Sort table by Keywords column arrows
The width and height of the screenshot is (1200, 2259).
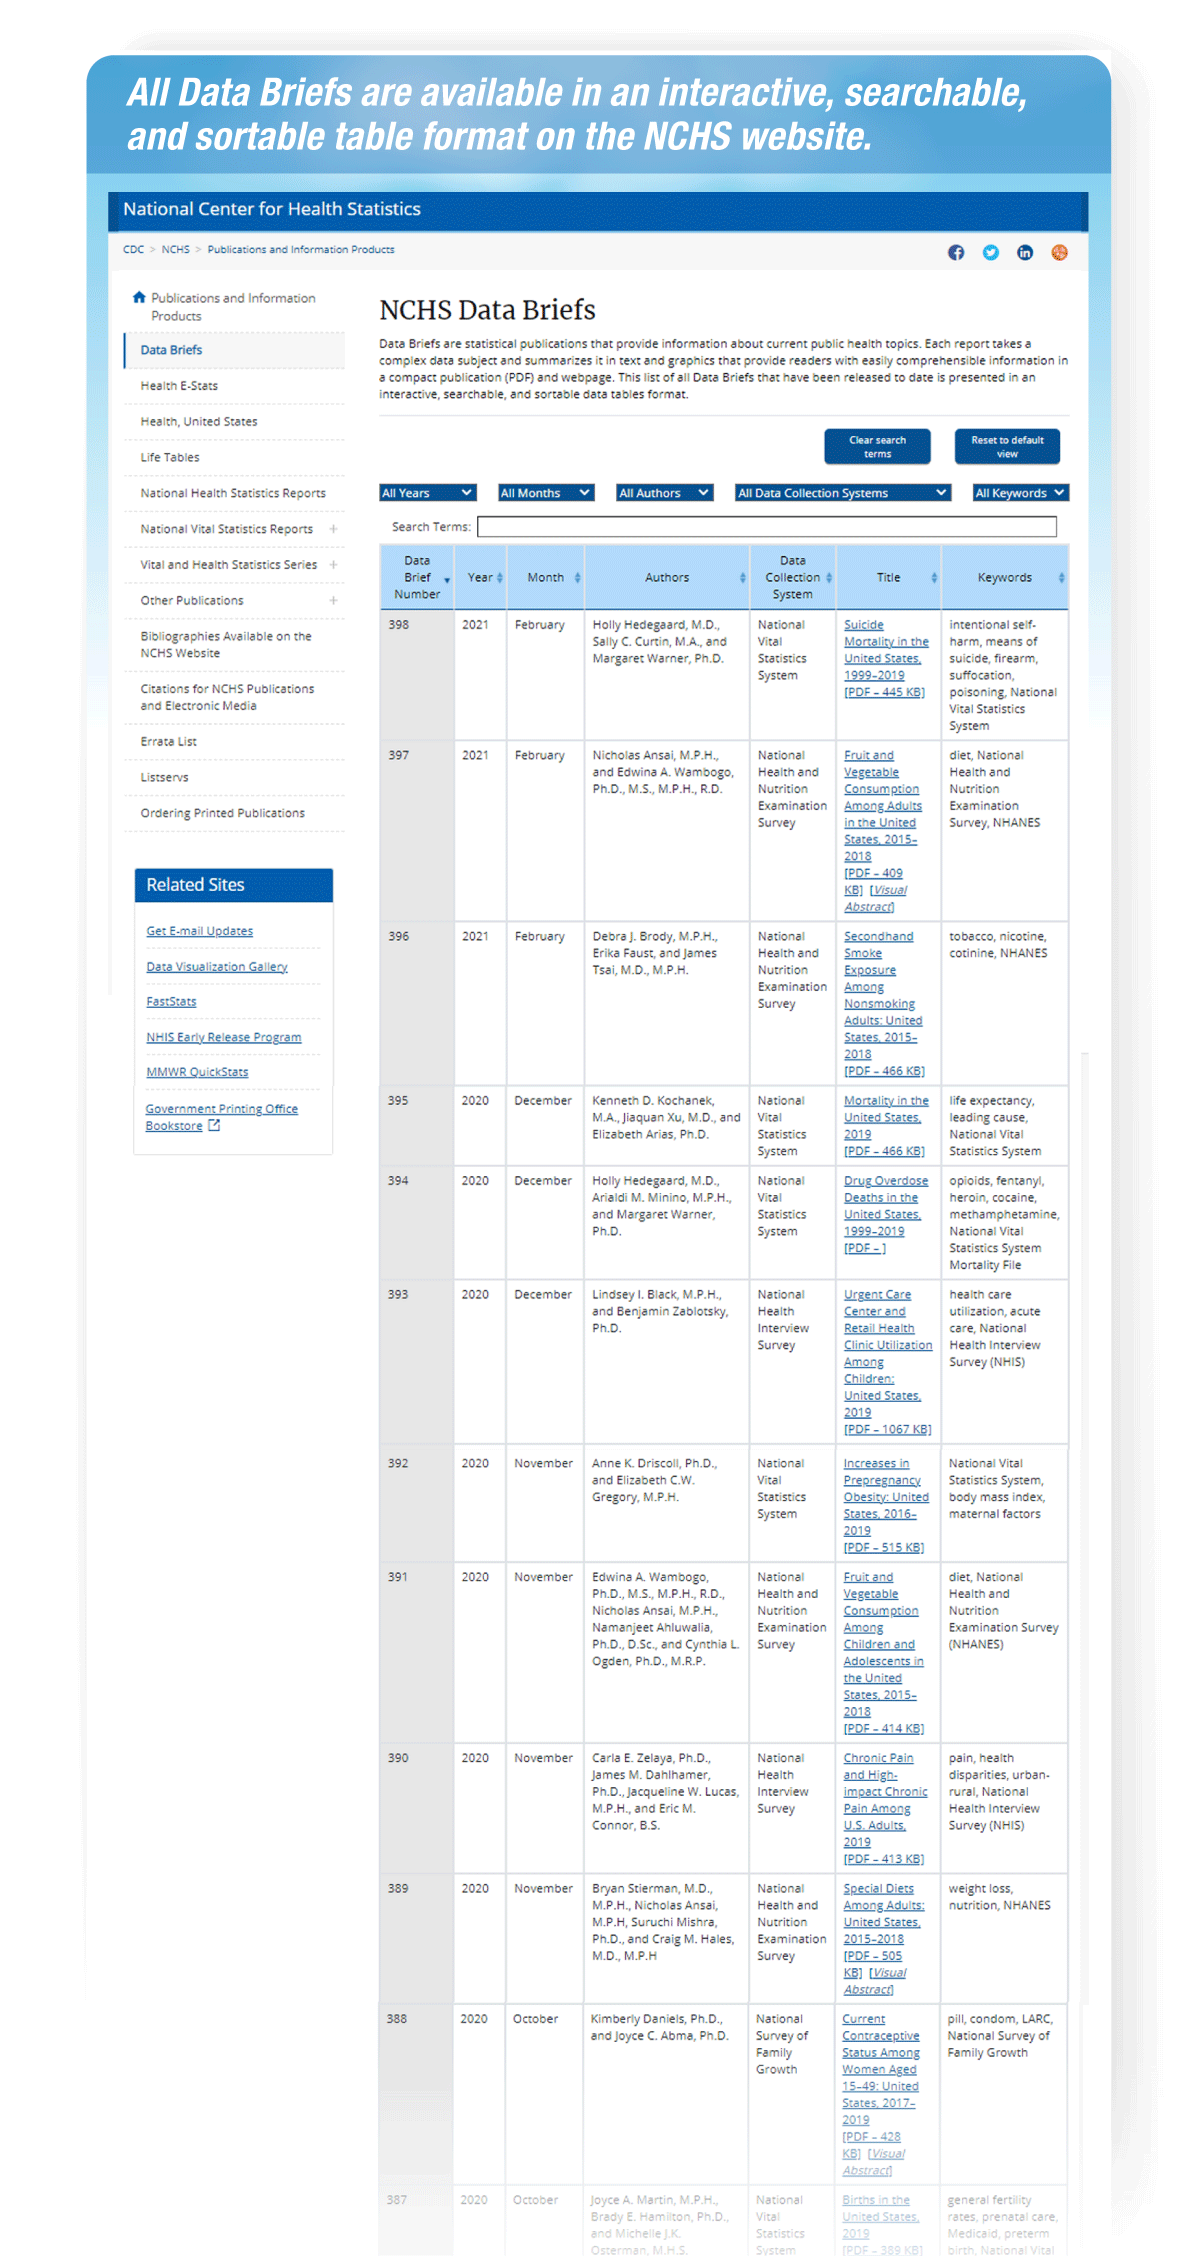(x=1061, y=577)
